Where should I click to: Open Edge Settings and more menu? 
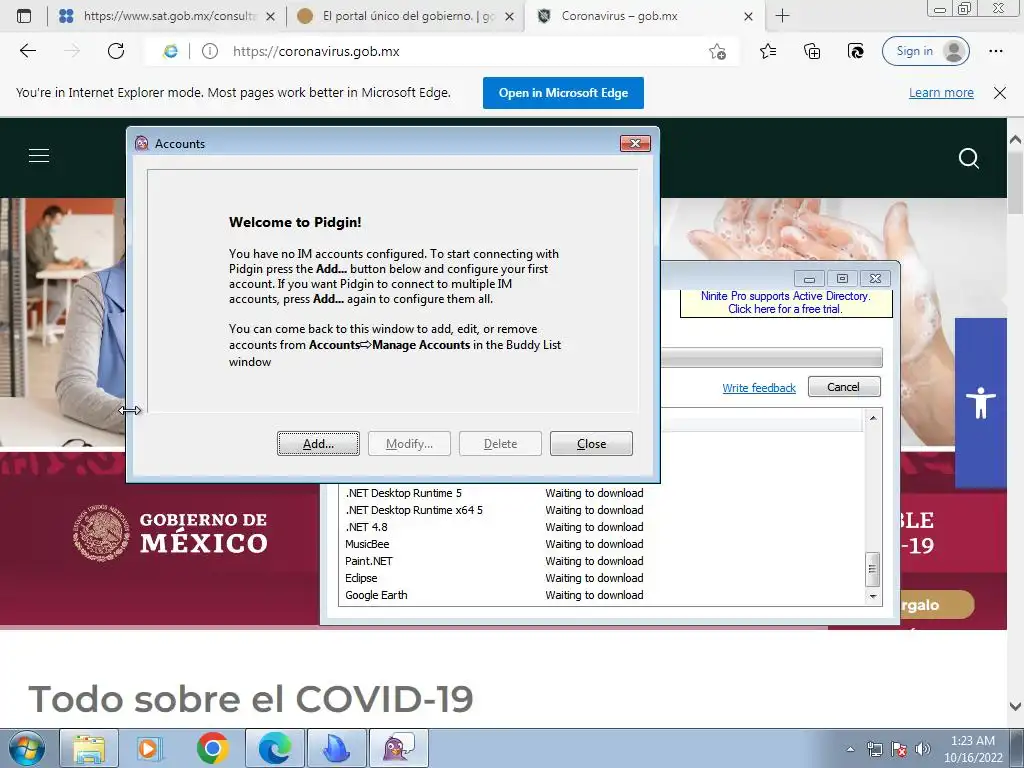point(995,51)
